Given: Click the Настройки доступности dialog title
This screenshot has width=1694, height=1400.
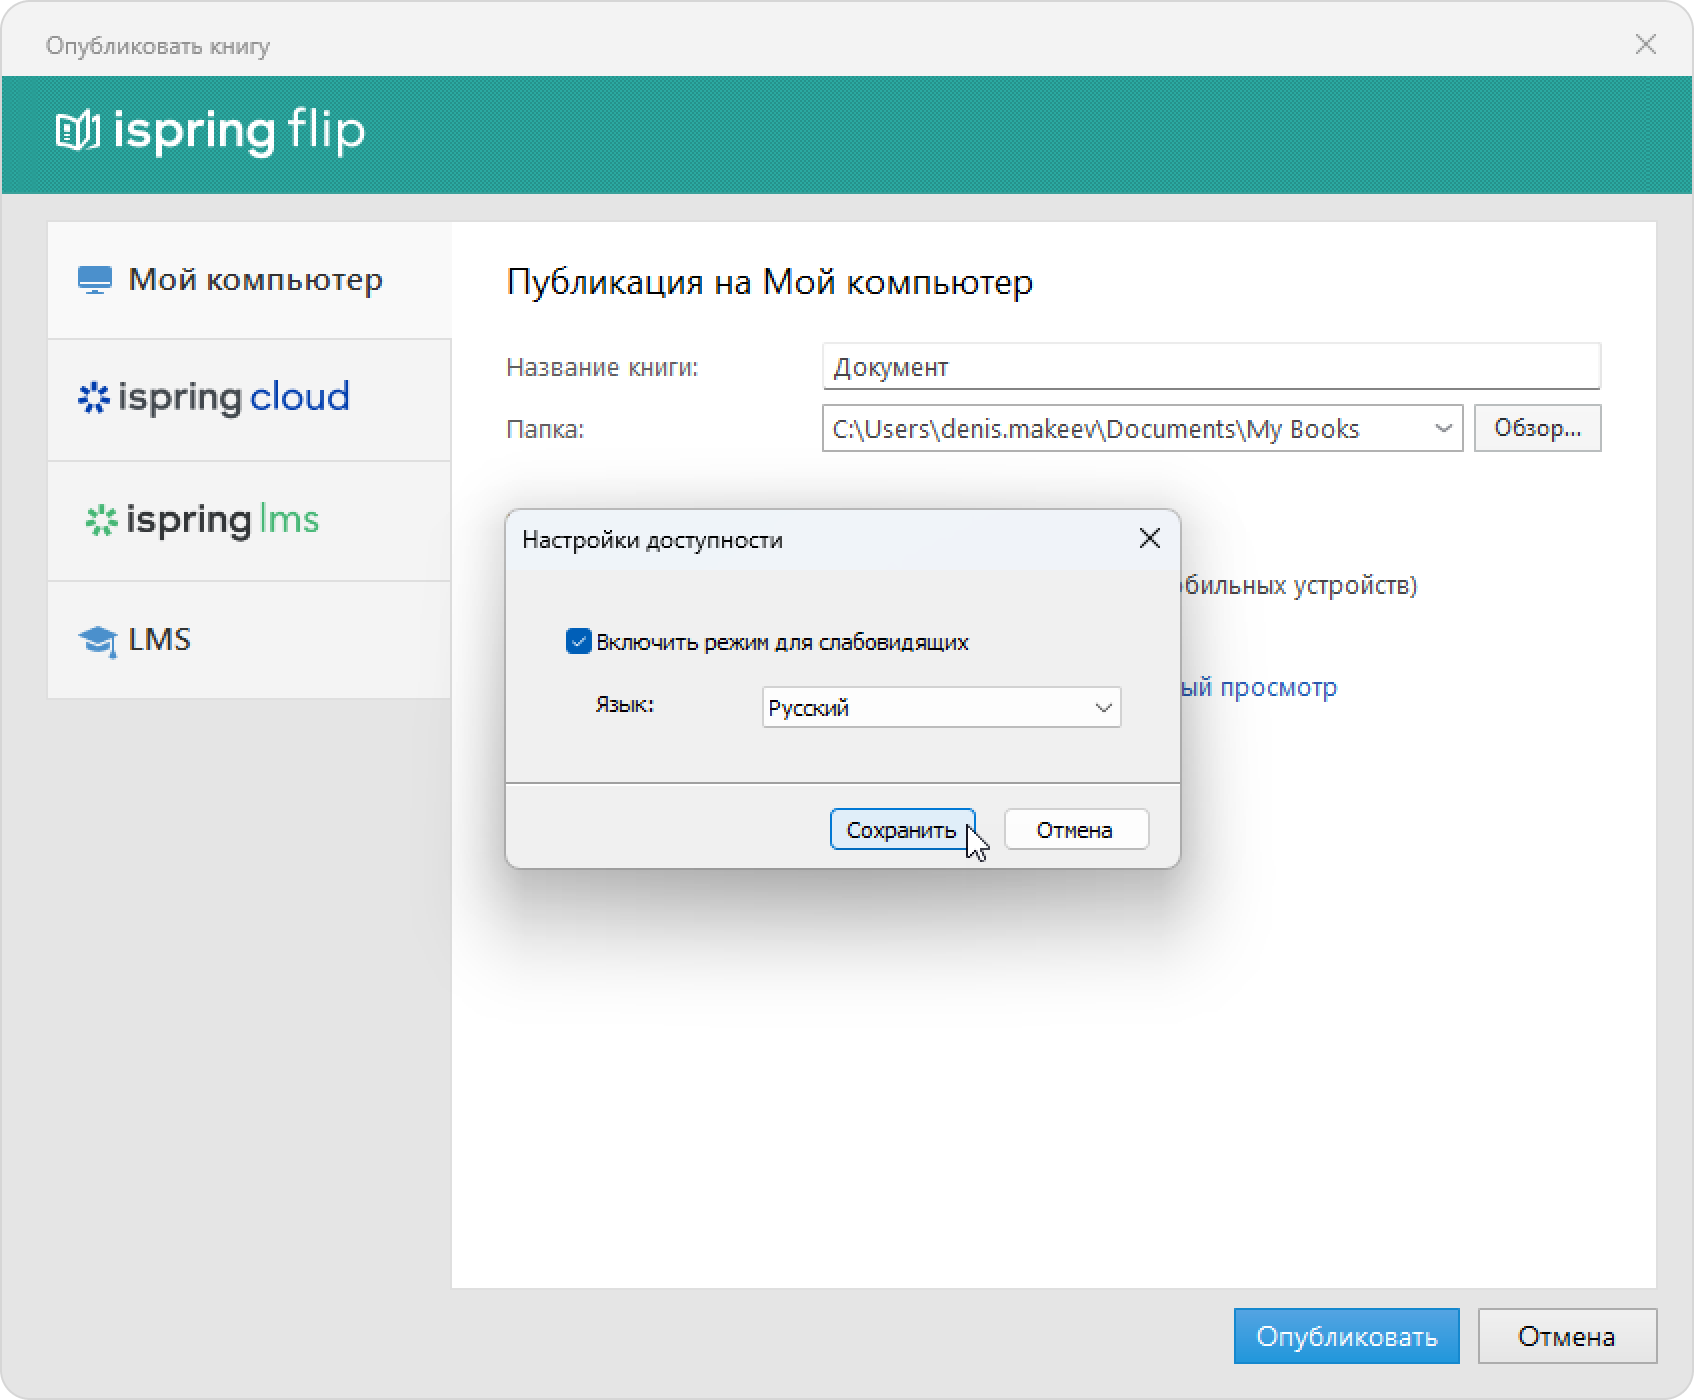Looking at the screenshot, I should pyautogui.click(x=653, y=540).
